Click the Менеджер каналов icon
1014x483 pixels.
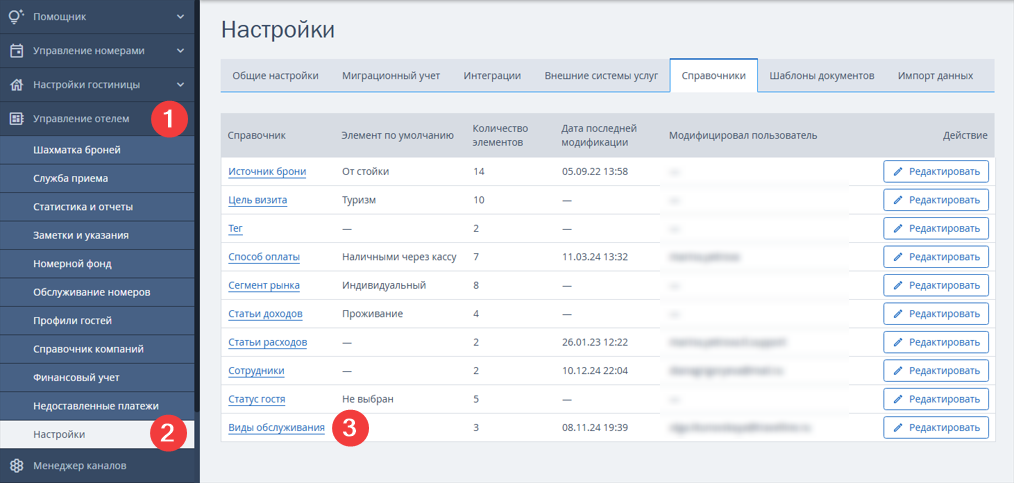[17, 465]
